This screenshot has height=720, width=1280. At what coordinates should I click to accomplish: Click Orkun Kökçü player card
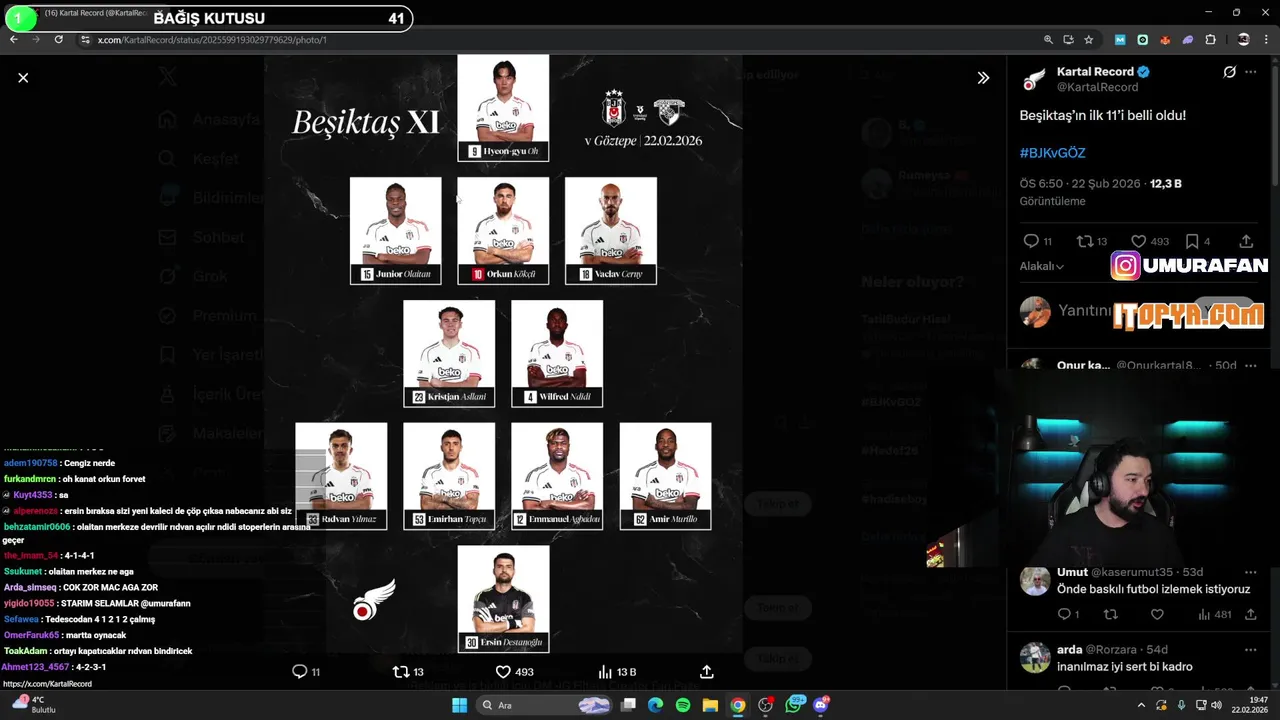pos(503,231)
